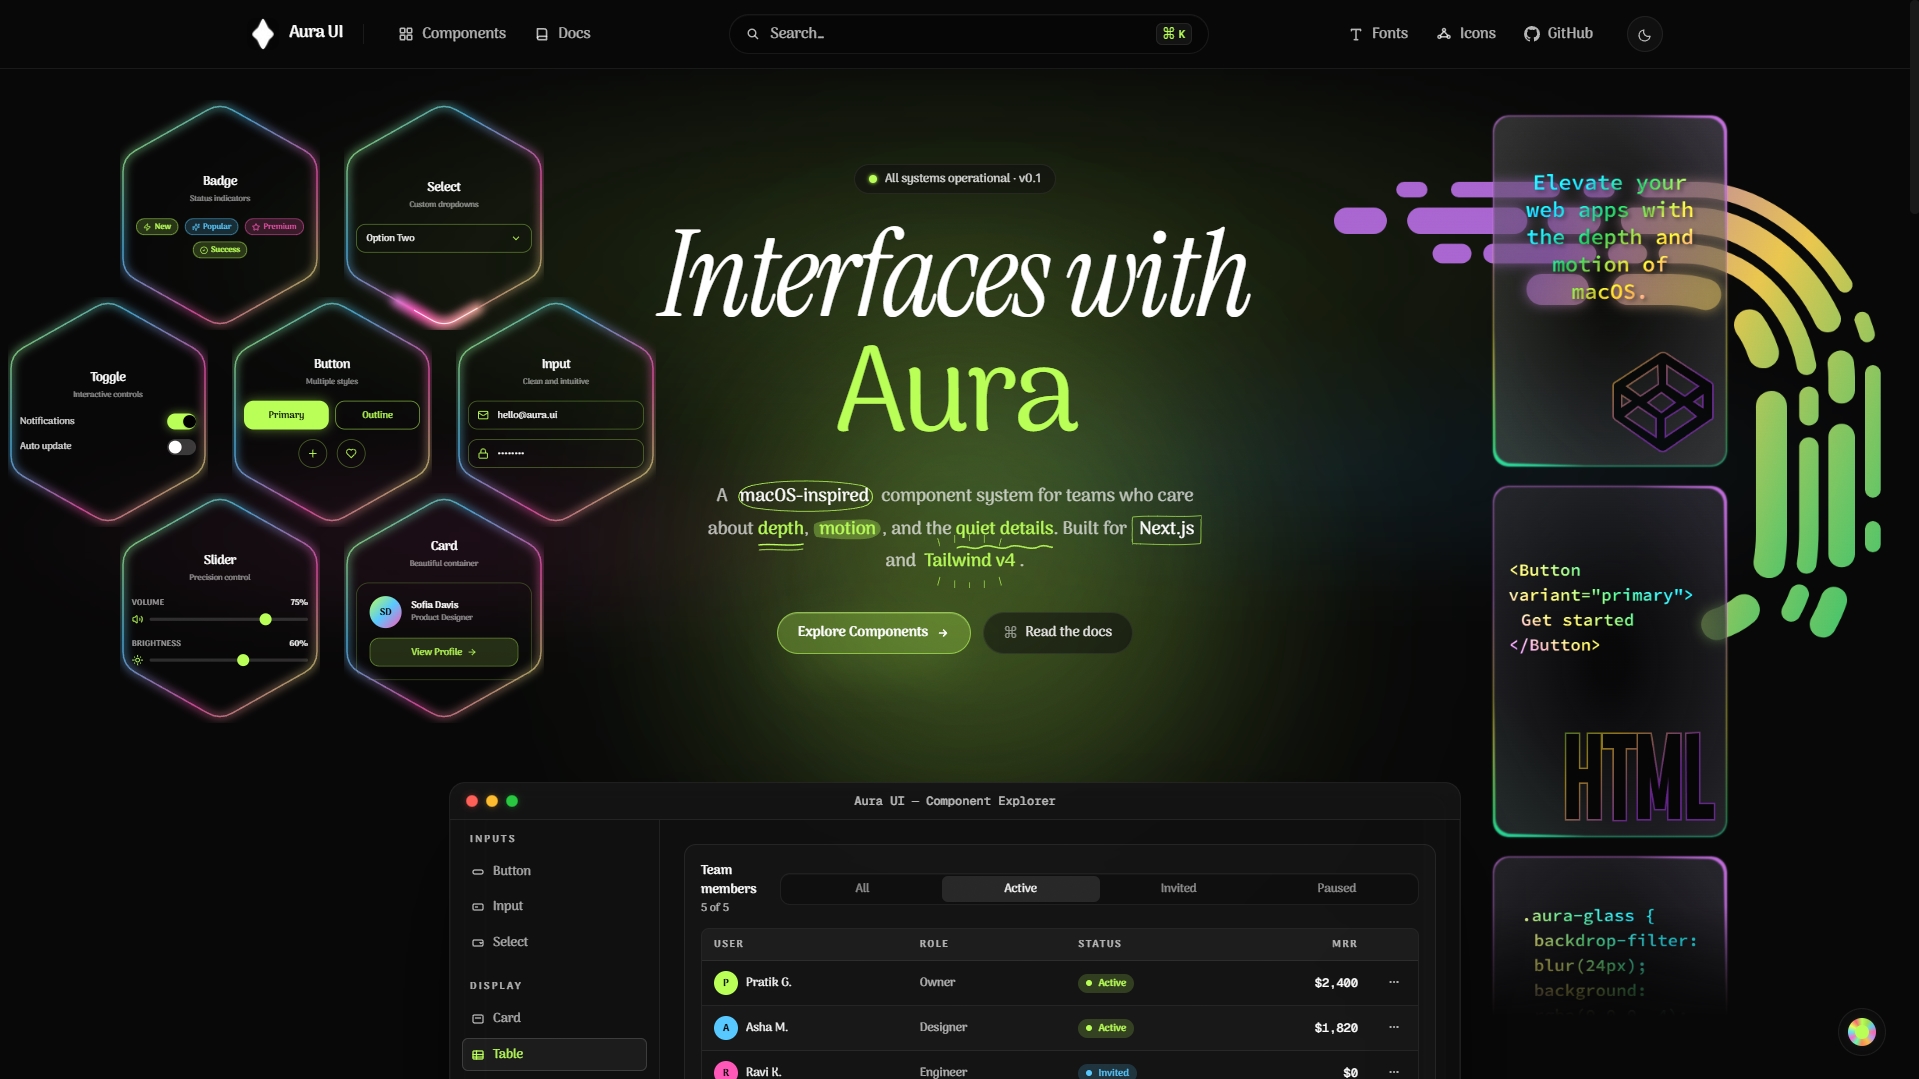Click the brightness sun icon
The width and height of the screenshot is (1919, 1079).
click(138, 661)
